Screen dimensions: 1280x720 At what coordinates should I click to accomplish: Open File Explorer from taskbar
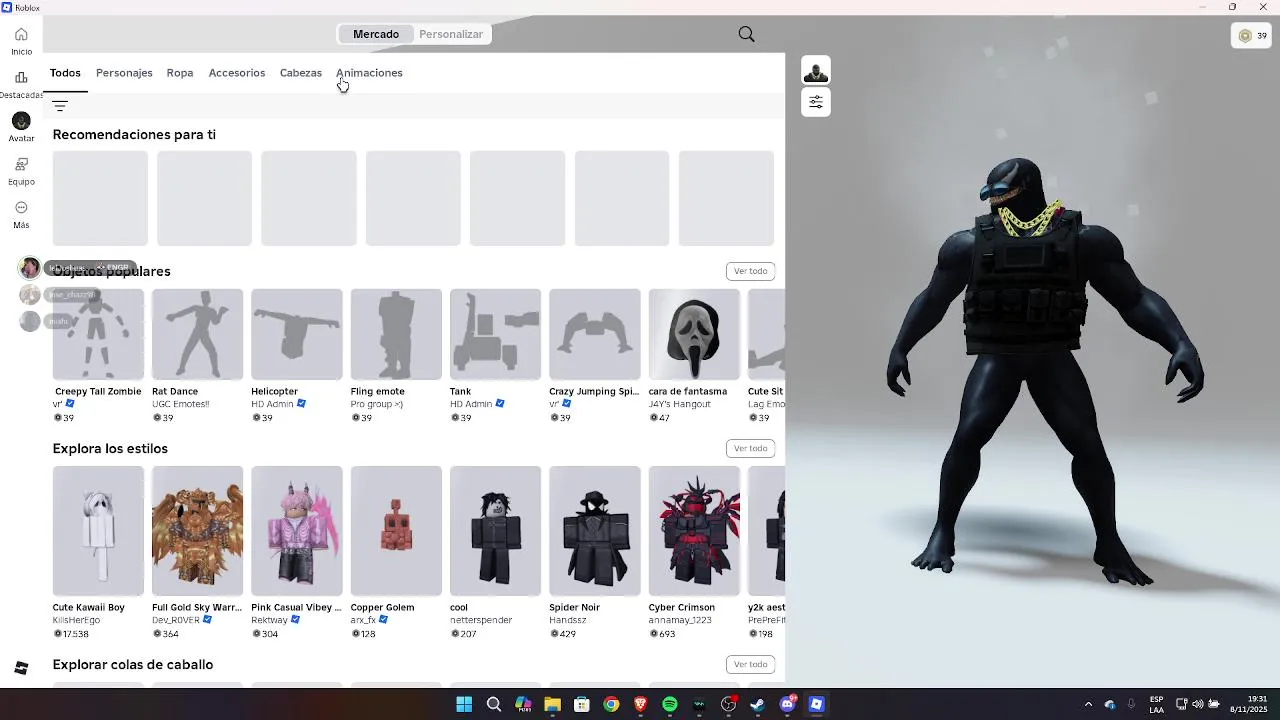[x=552, y=704]
